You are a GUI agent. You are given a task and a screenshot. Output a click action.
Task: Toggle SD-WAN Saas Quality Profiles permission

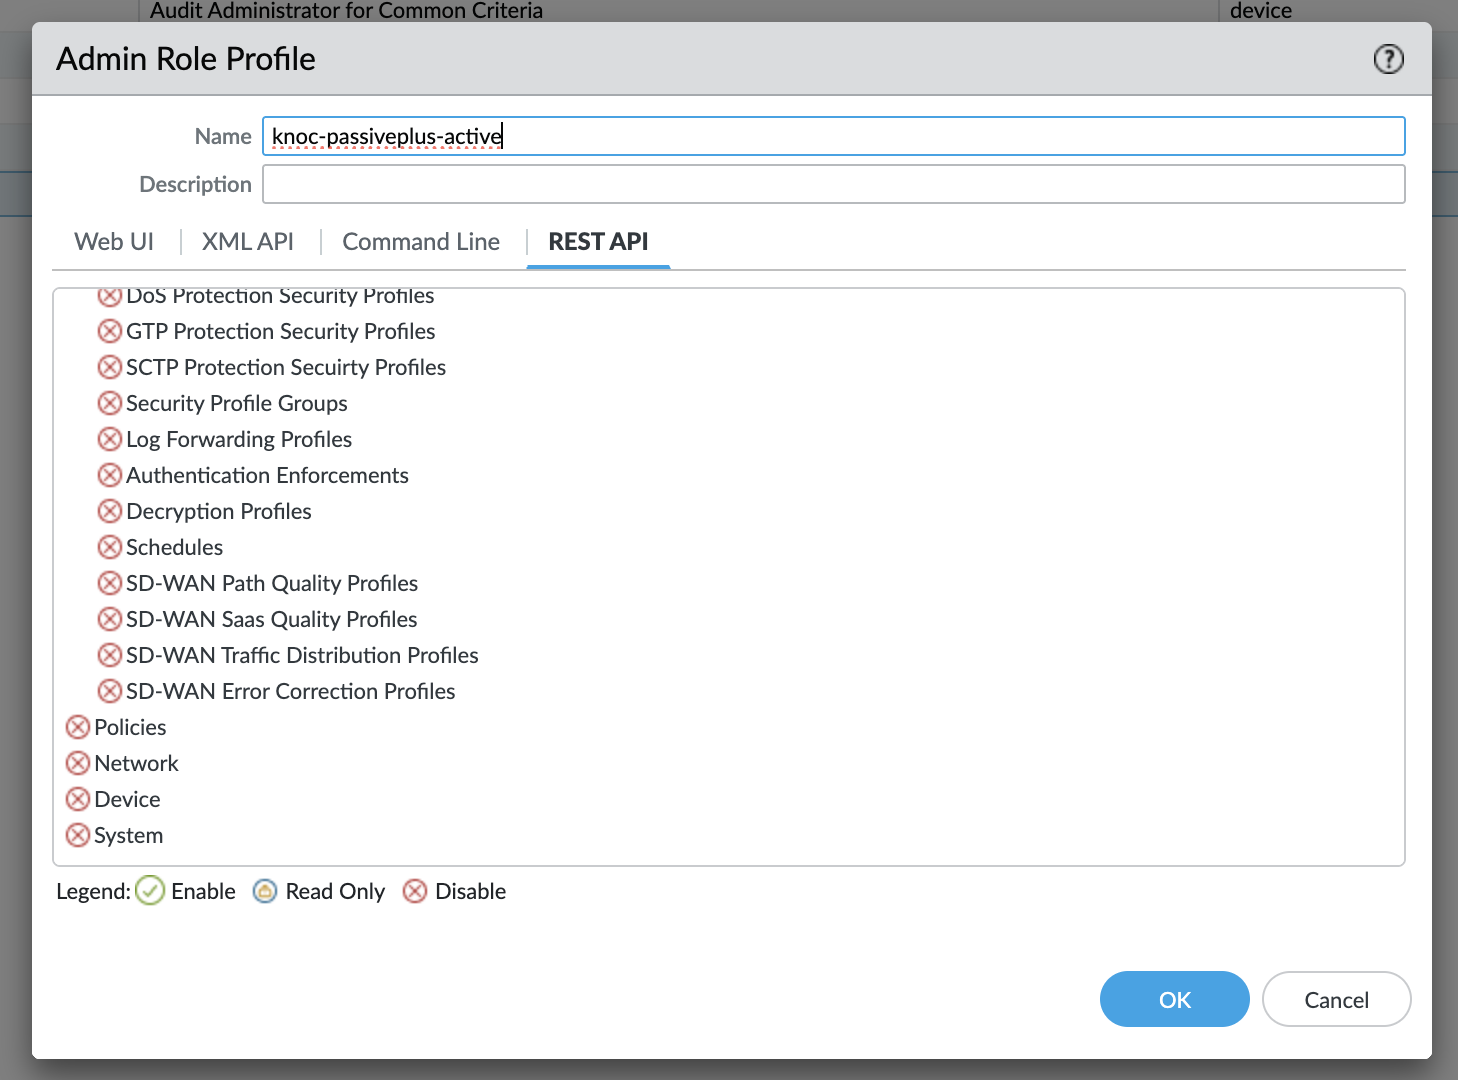pos(110,619)
